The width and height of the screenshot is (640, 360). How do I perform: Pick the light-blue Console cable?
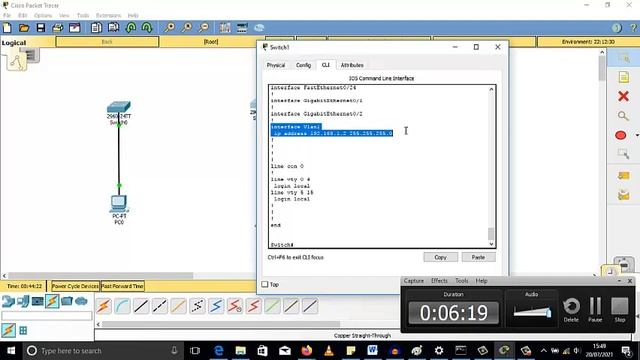coord(122,306)
